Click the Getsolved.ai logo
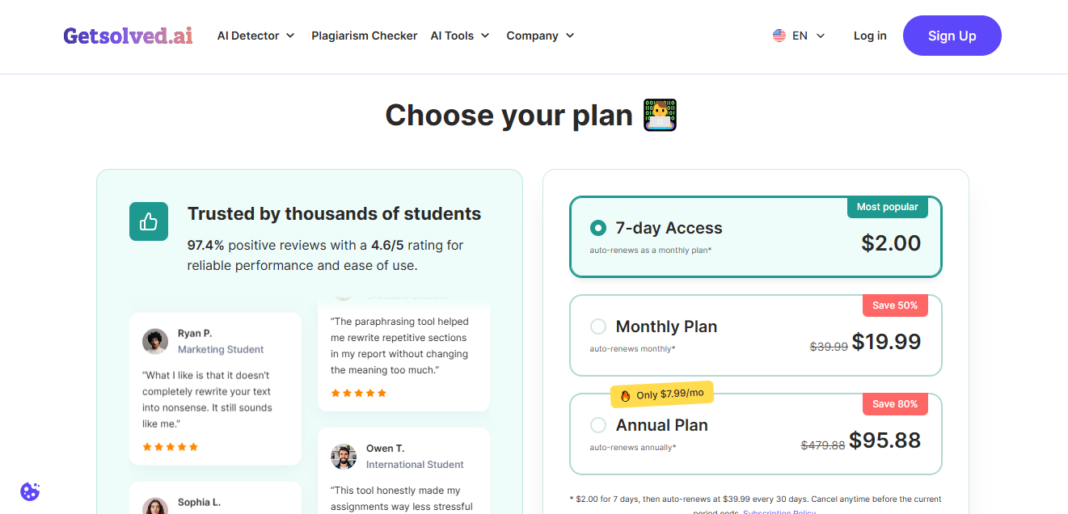The image size is (1068, 514). [x=128, y=35]
